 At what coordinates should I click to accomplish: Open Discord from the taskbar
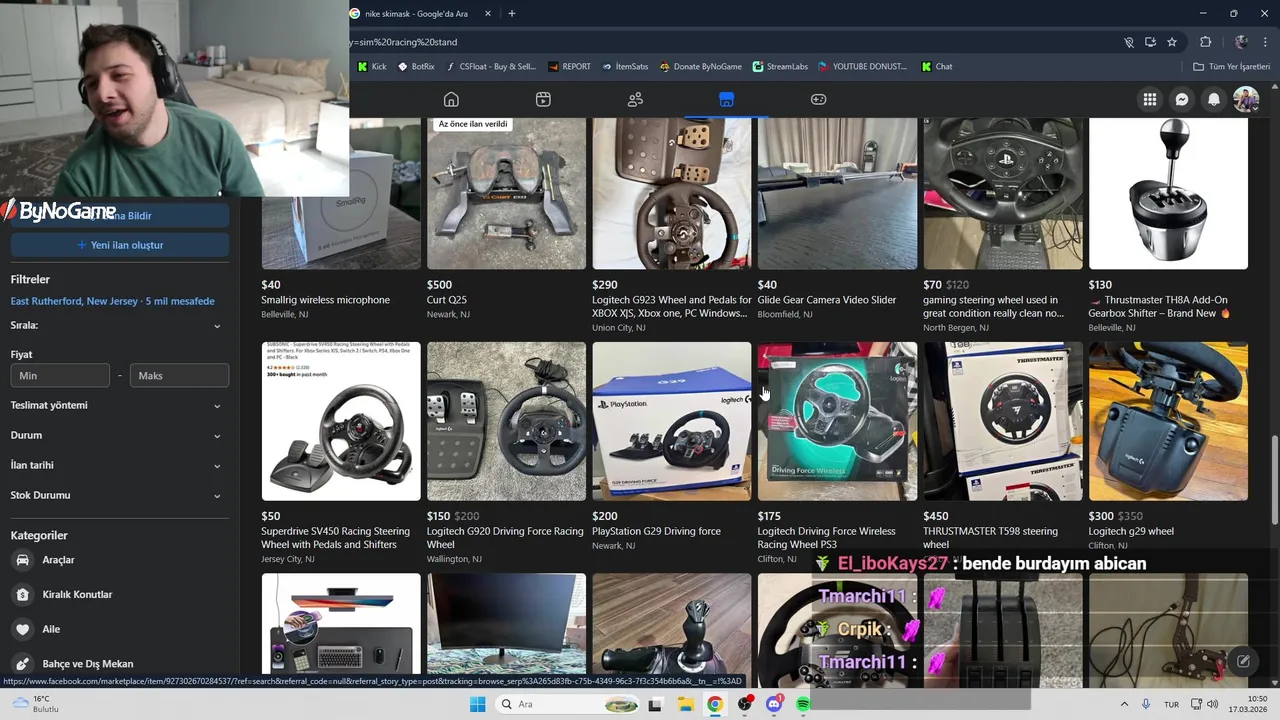(x=774, y=704)
